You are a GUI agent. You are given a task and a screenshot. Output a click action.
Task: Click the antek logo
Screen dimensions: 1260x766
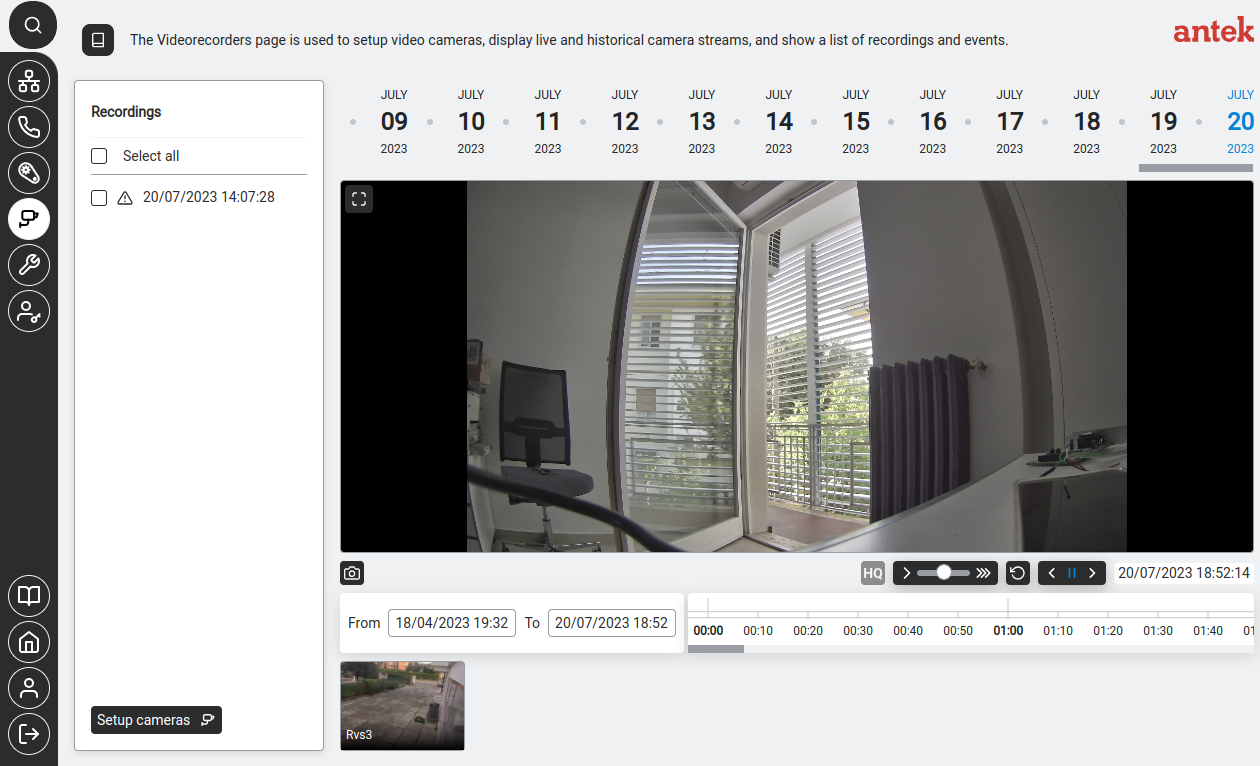[1214, 31]
